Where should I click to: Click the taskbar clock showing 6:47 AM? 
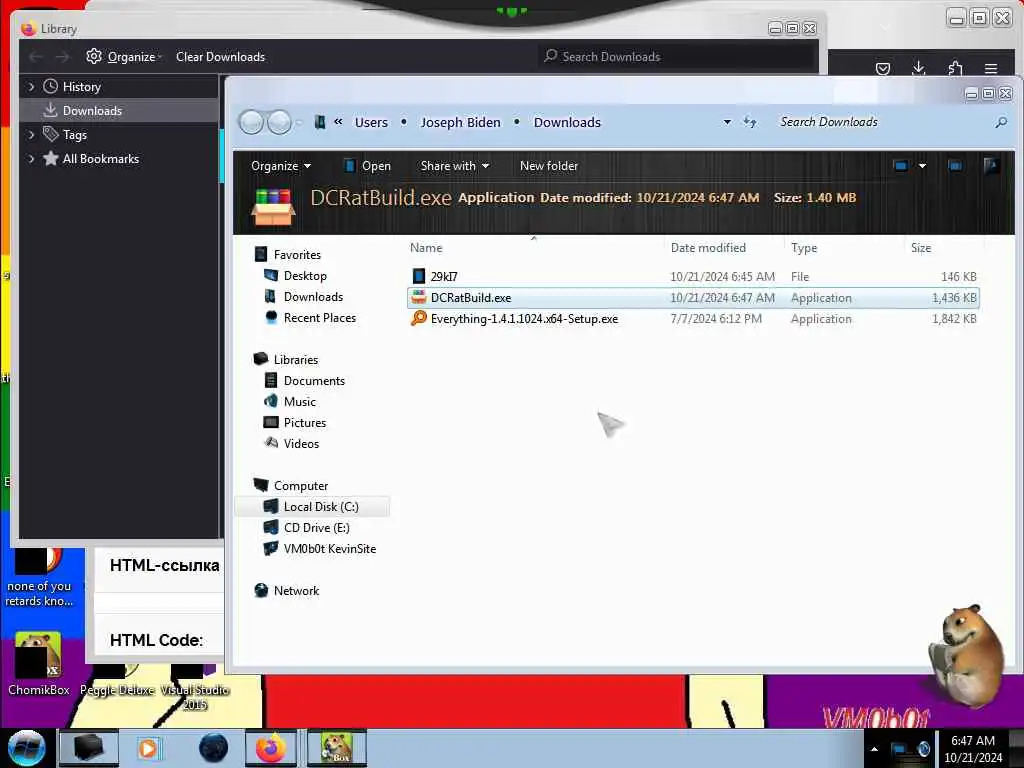point(972,749)
